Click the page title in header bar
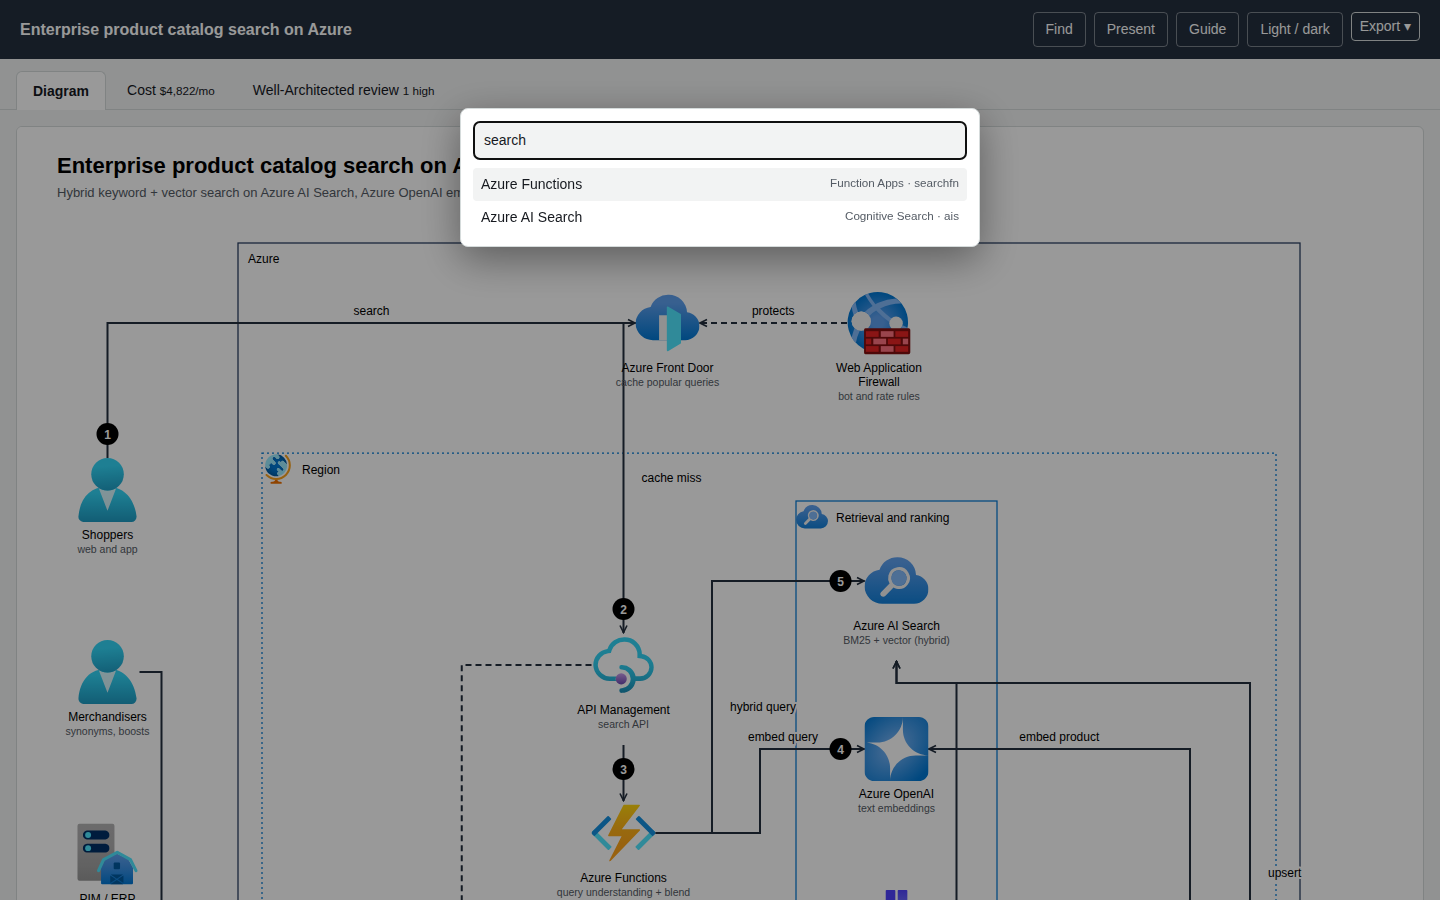This screenshot has width=1440, height=900. click(x=186, y=29)
